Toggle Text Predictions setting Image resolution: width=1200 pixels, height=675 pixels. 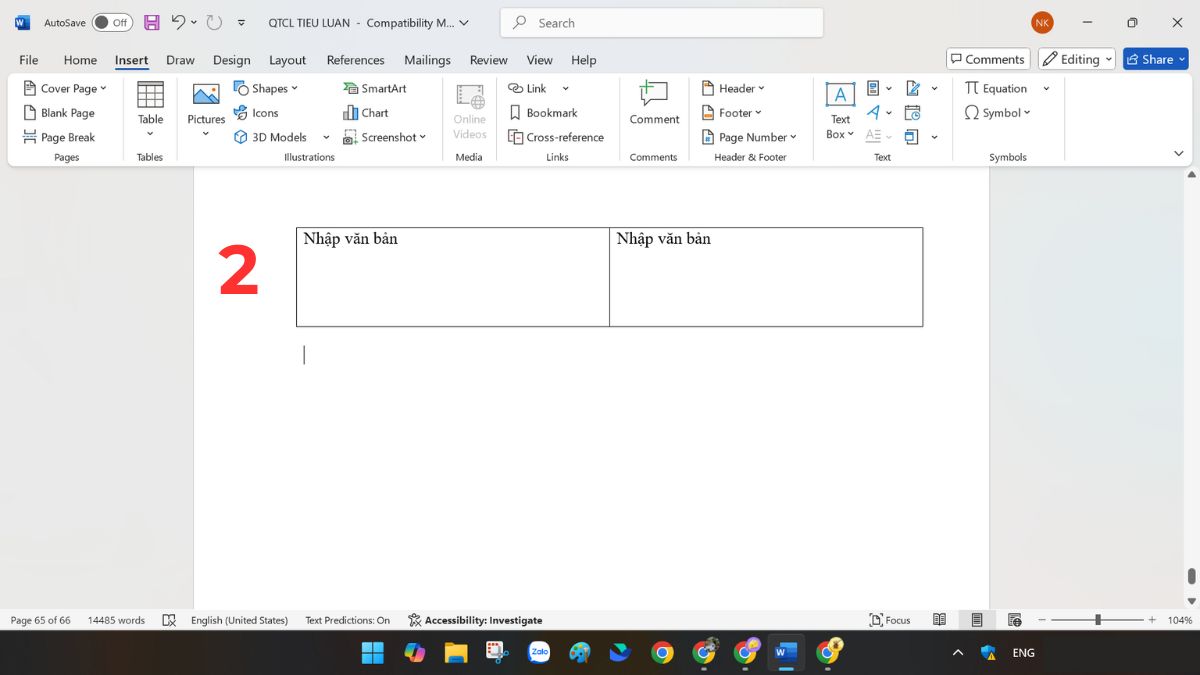pos(348,620)
